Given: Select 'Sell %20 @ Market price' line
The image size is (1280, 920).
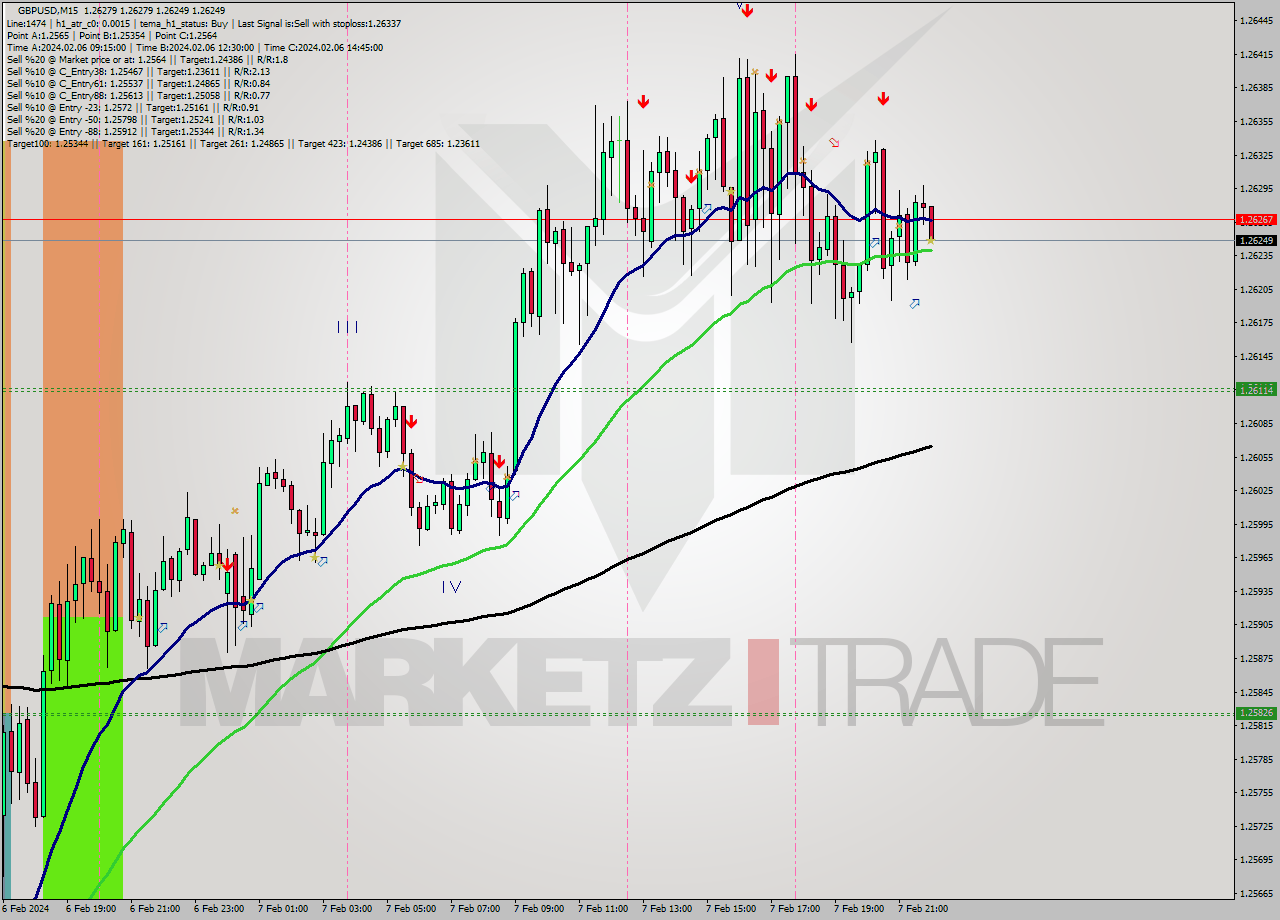Looking at the screenshot, I should (x=147, y=59).
